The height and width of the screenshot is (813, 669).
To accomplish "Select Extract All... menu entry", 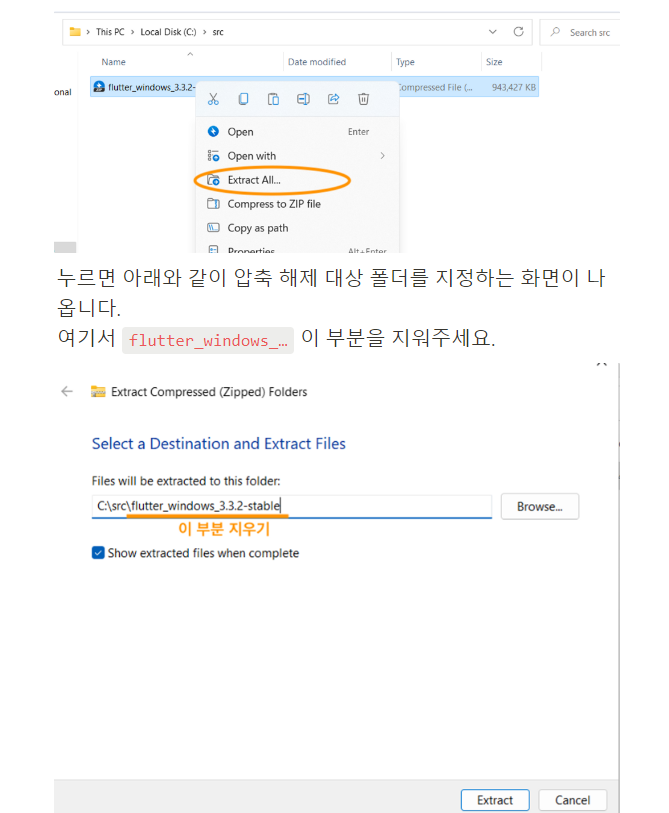I will (x=297, y=180).
